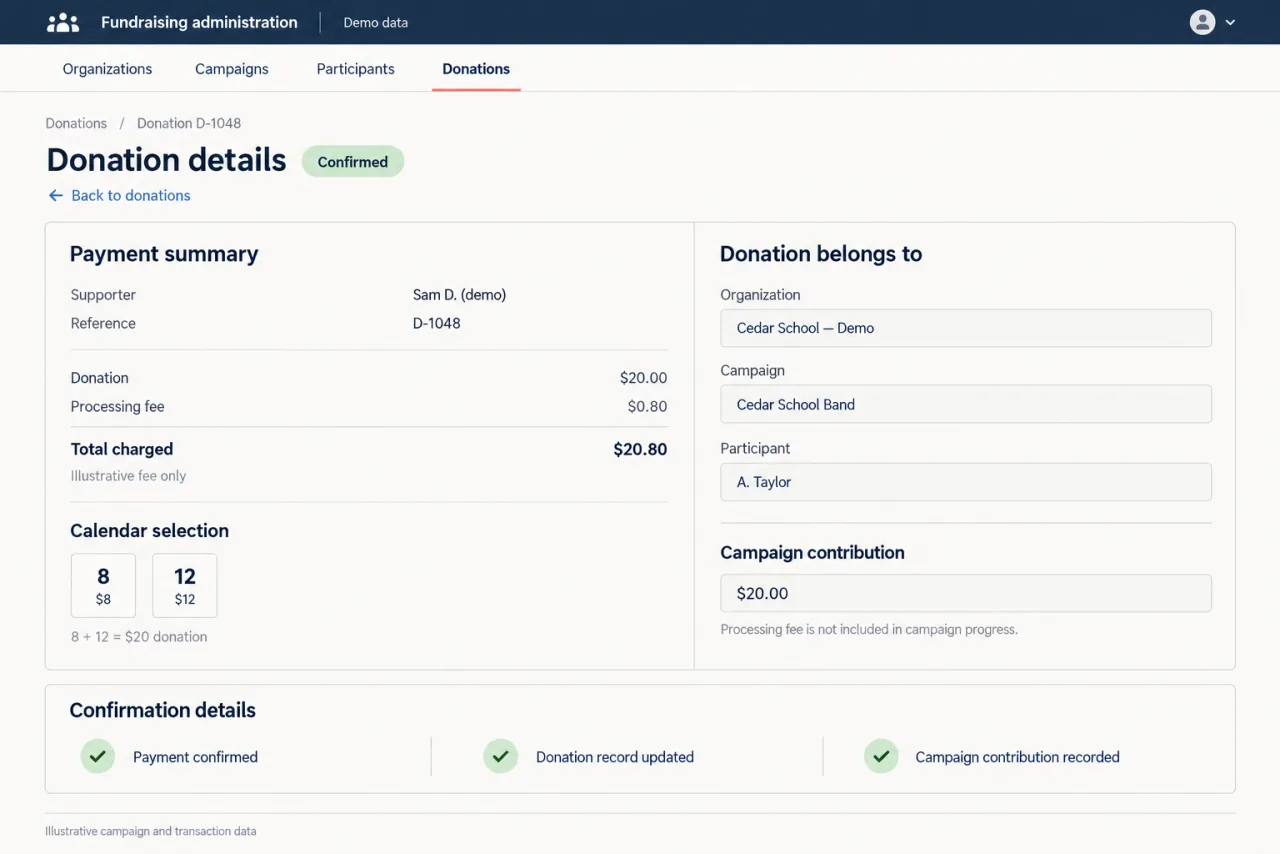Select the Donations tab
Viewport: 1280px width, 854px height.
(x=476, y=69)
